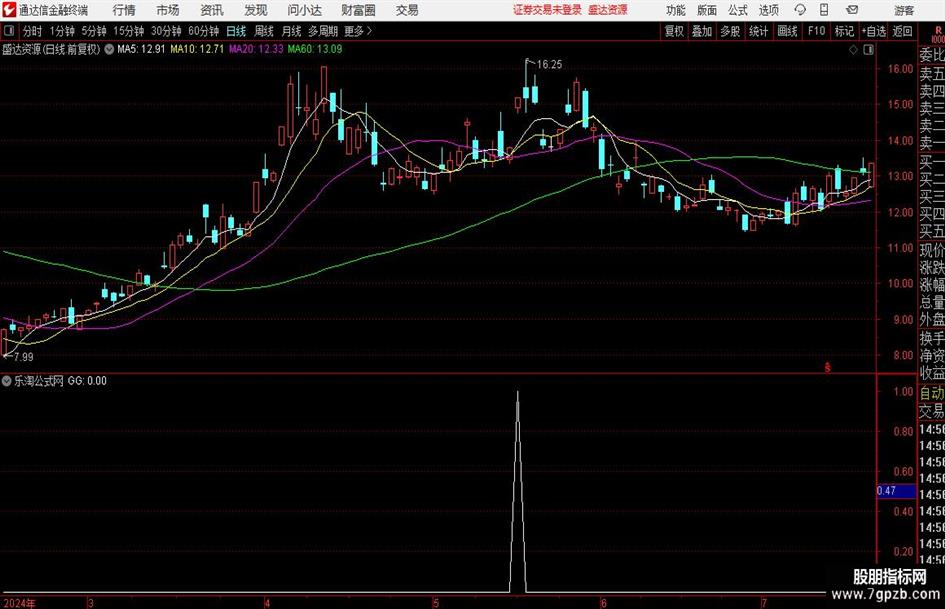
Task: Click the MA20: 12.33 value
Action: coord(256,49)
